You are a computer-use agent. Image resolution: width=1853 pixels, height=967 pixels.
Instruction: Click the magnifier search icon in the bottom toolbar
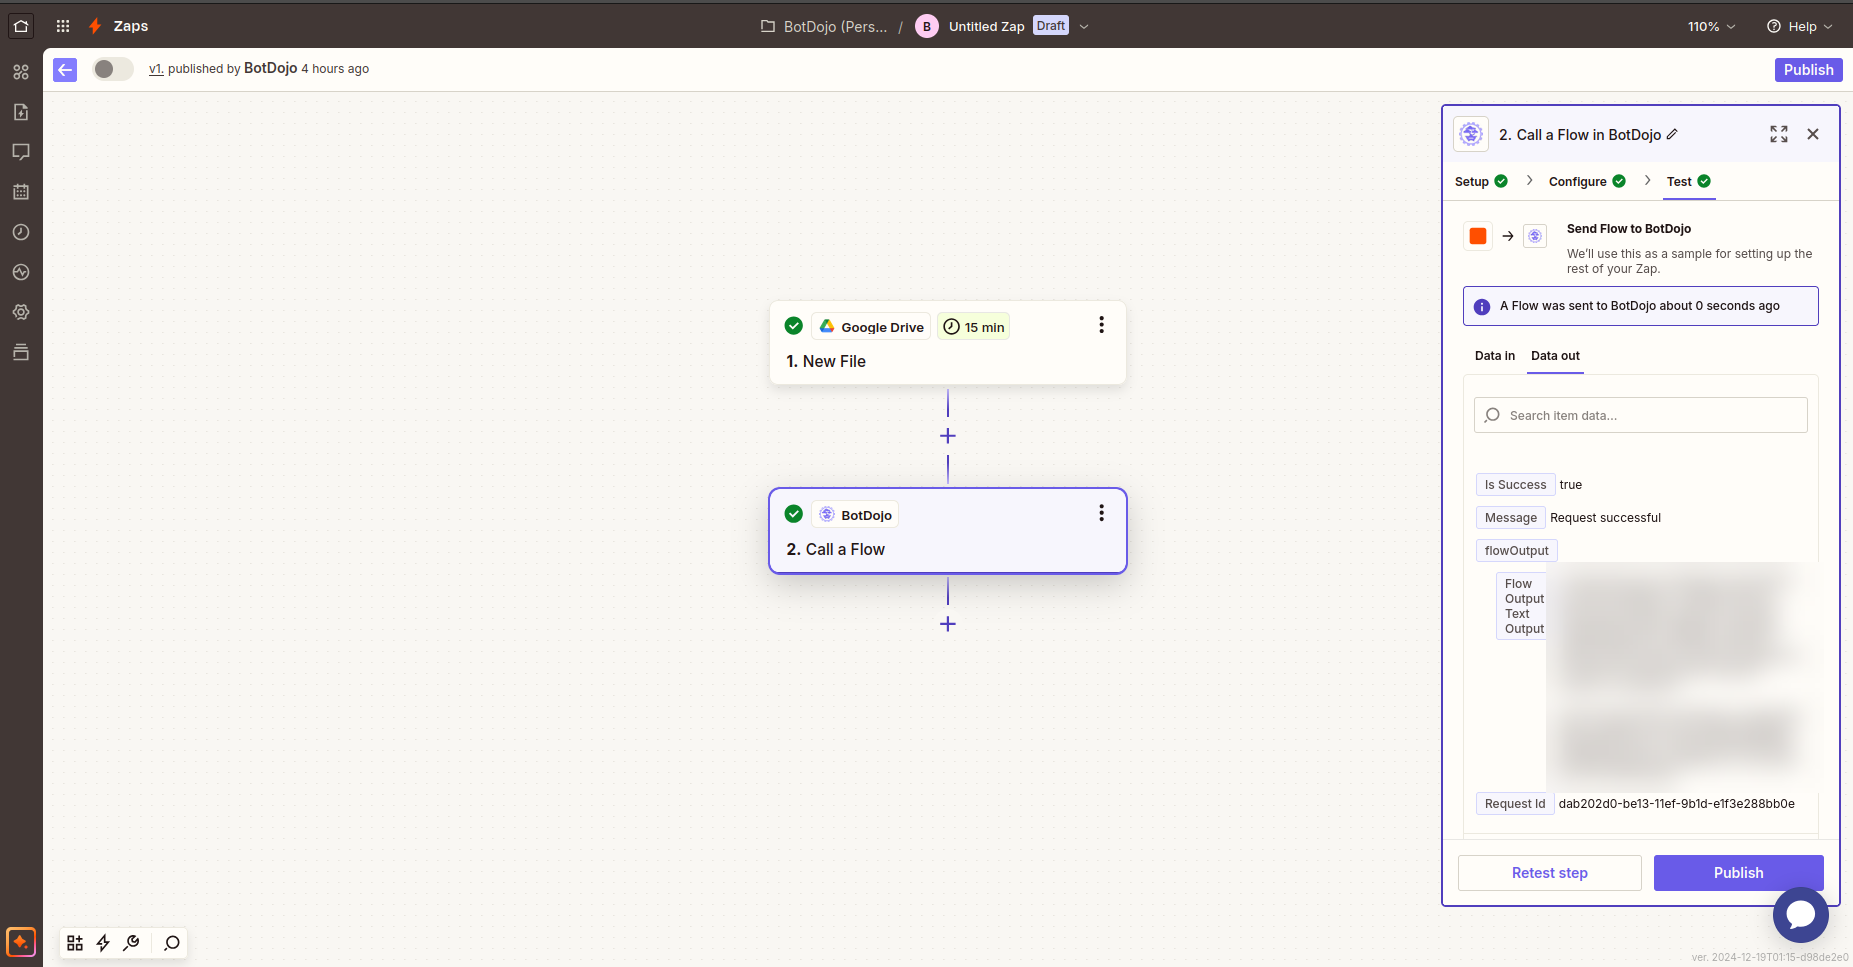pos(172,943)
